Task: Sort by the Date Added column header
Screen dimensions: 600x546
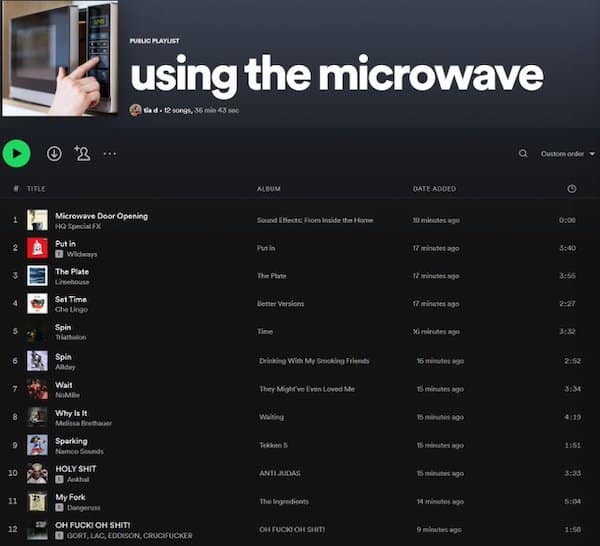Action: (x=434, y=188)
